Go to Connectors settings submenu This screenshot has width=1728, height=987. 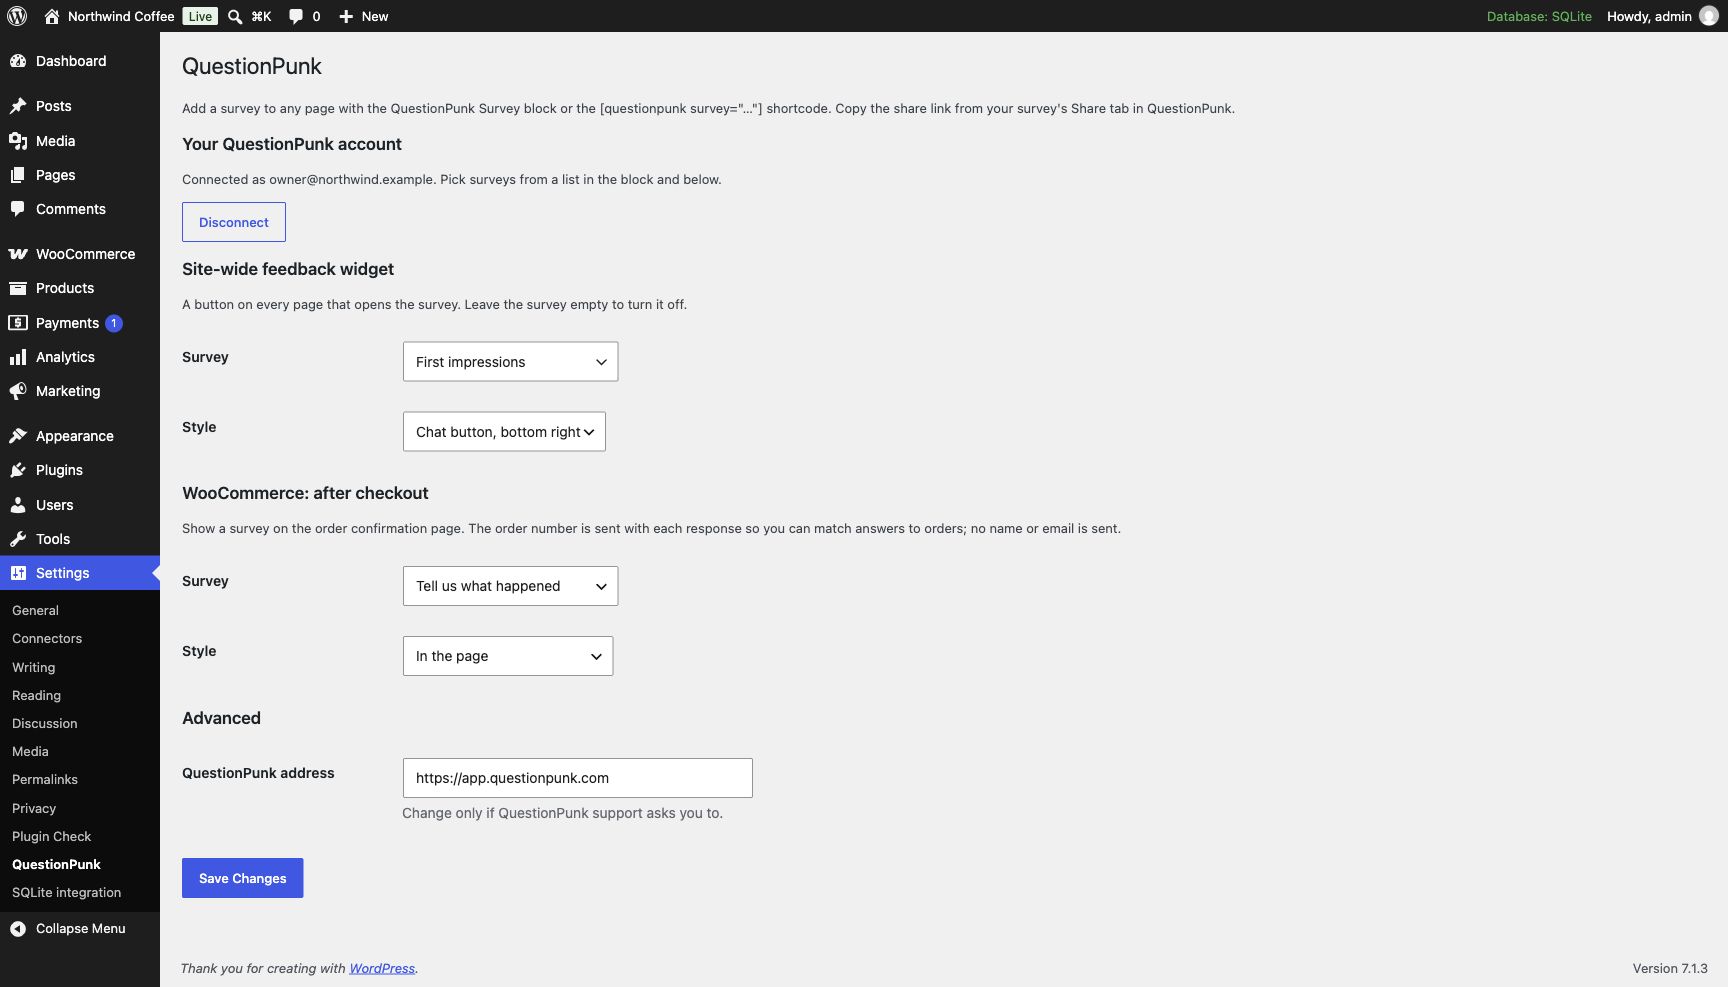[47, 638]
